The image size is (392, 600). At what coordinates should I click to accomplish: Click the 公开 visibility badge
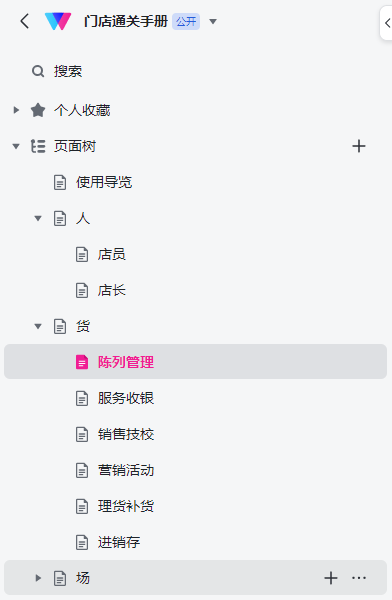pyautogui.click(x=186, y=21)
